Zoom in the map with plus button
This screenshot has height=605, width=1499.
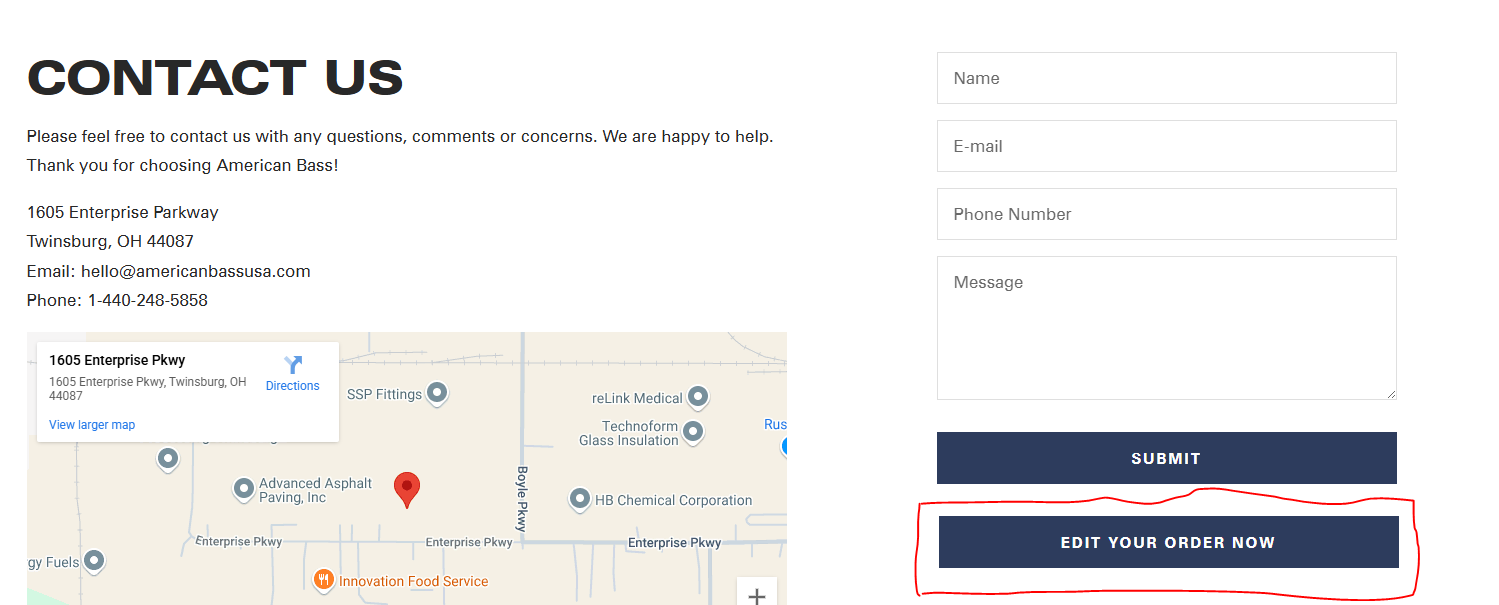[x=757, y=596]
